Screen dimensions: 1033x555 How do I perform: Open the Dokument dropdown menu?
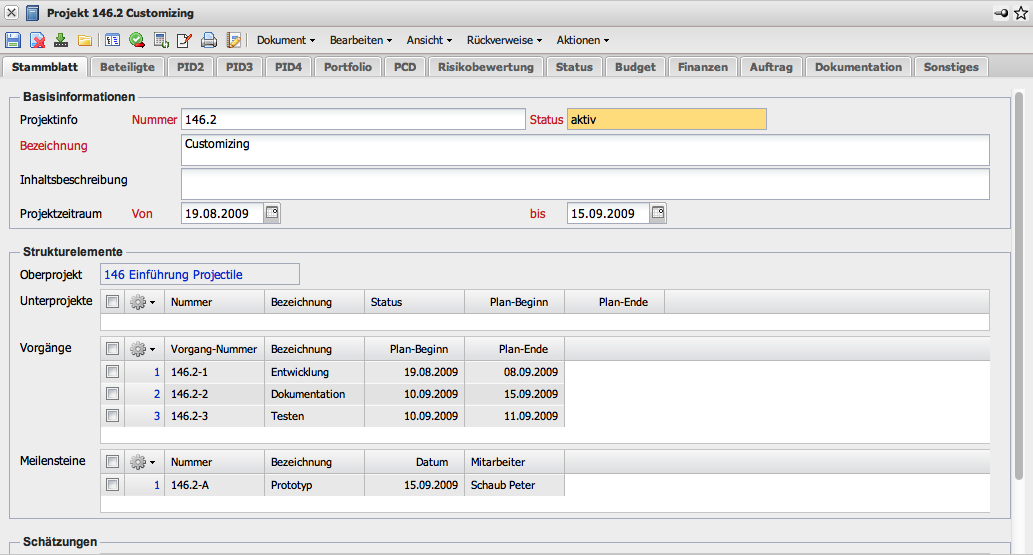(x=286, y=40)
